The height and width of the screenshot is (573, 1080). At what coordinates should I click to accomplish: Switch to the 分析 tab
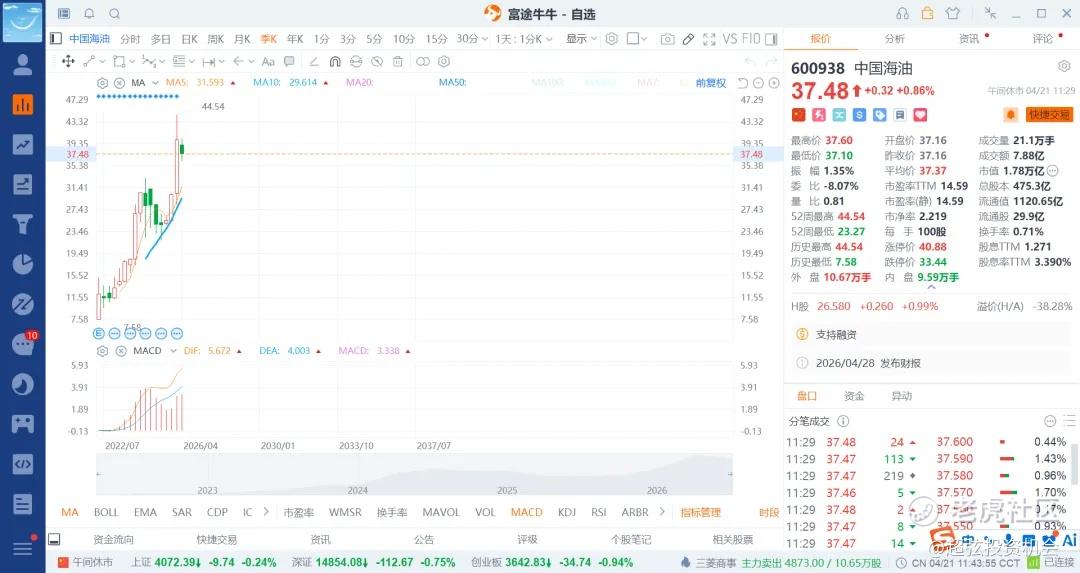click(x=895, y=39)
